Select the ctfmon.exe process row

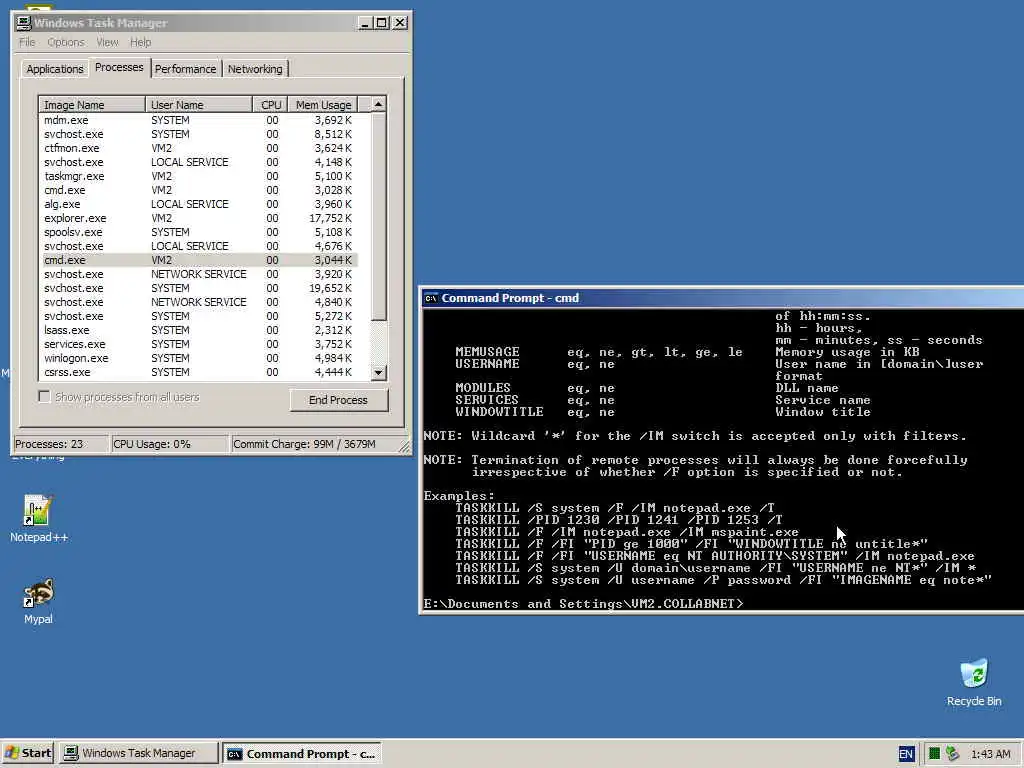pos(199,148)
